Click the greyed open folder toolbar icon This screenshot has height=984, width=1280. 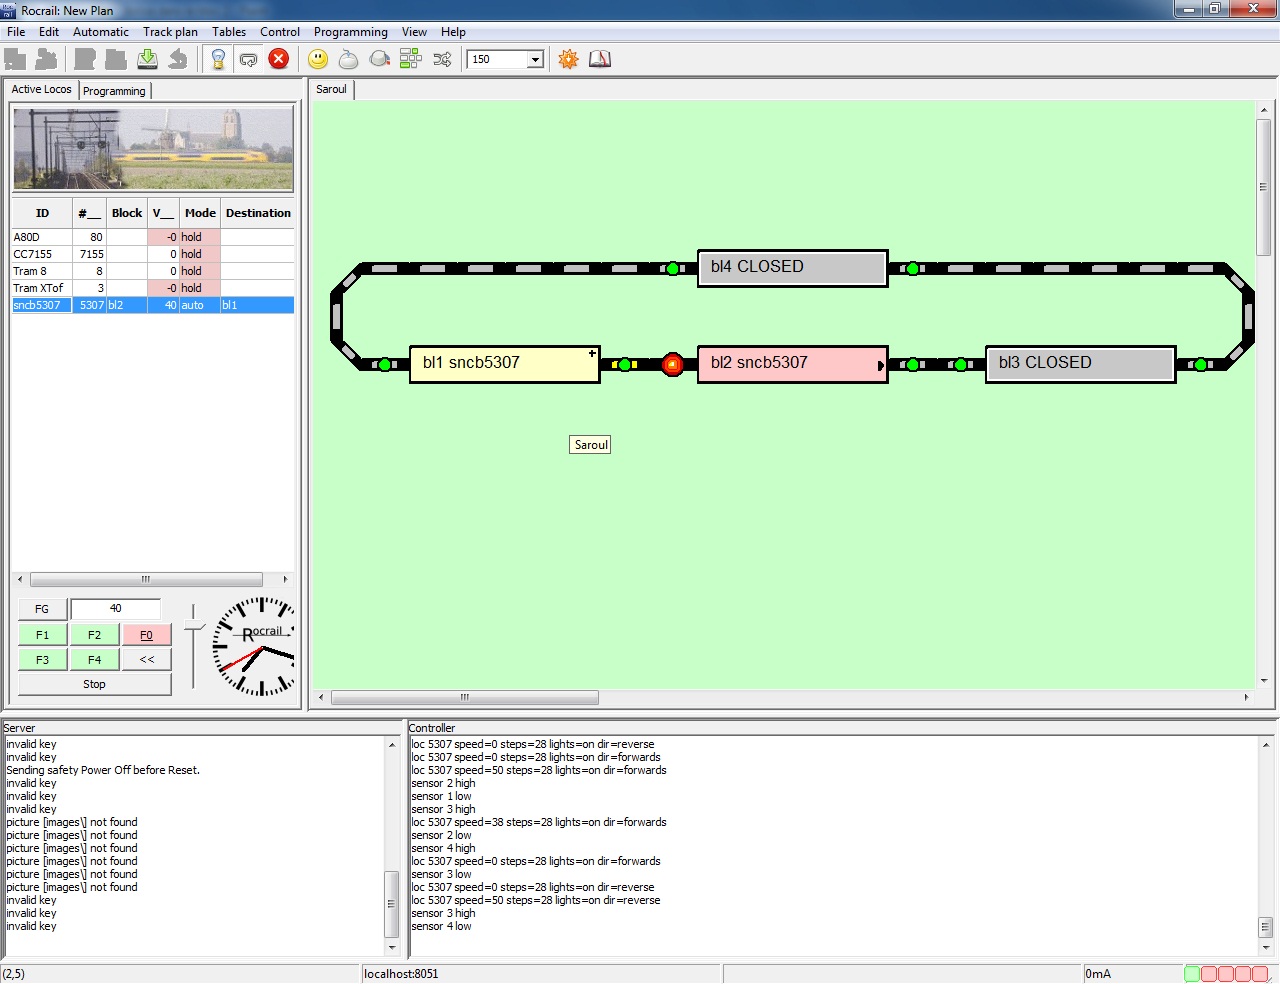click(116, 59)
